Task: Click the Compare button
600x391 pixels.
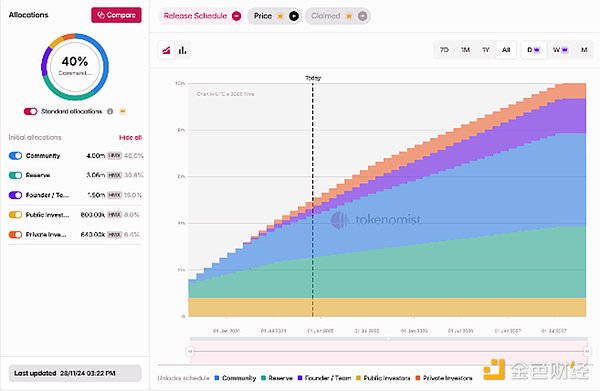Action: tap(116, 15)
